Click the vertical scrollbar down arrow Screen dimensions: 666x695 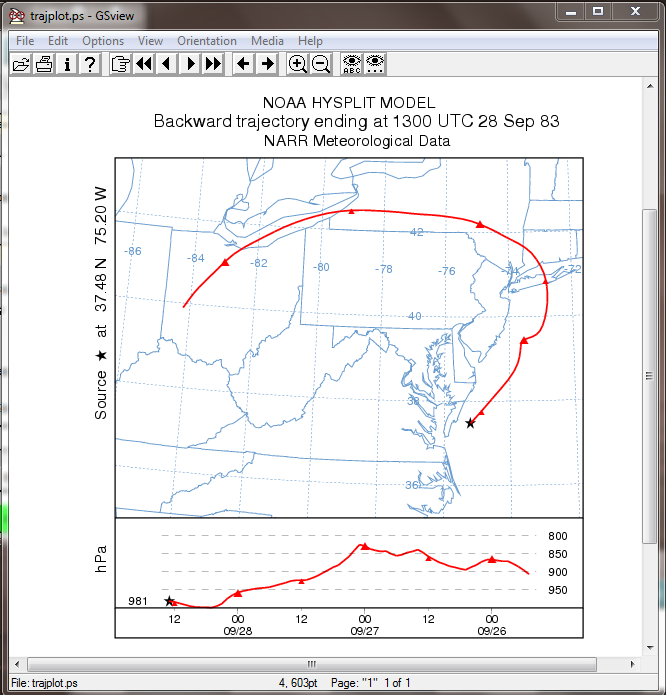point(650,648)
